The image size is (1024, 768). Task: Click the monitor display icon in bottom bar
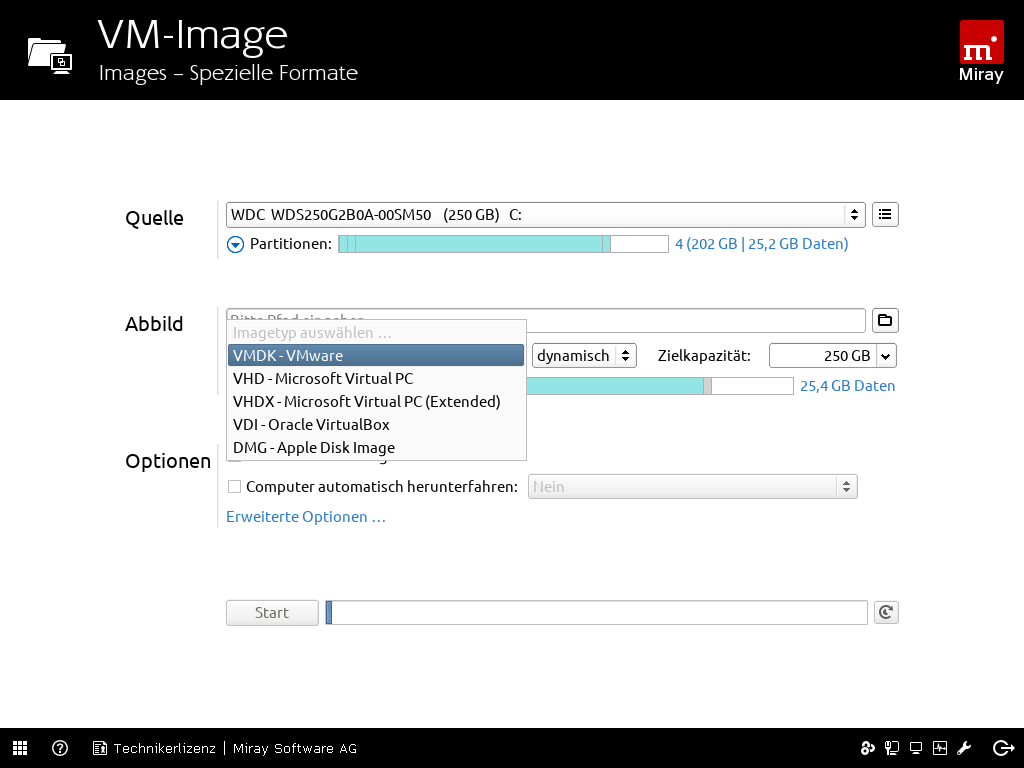click(916, 748)
